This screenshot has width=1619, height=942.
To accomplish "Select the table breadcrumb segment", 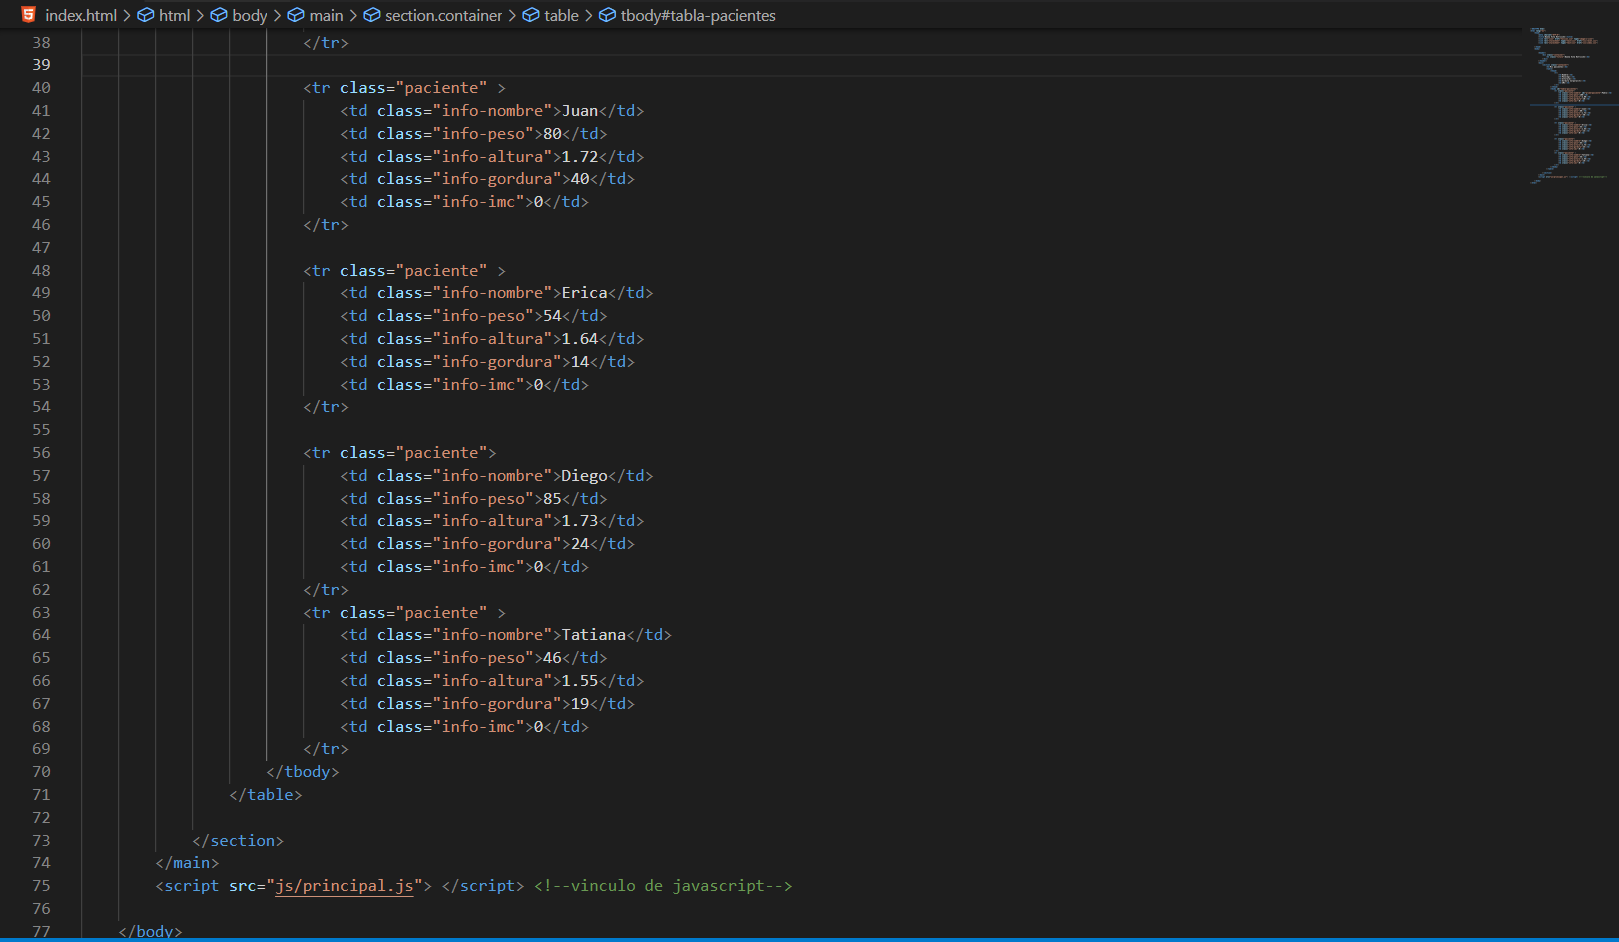I will click(561, 16).
